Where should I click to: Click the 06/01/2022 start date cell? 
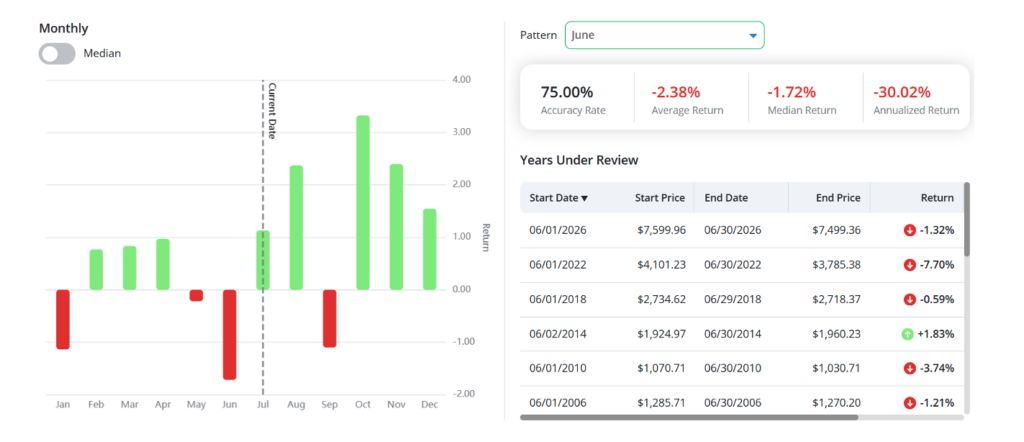point(558,265)
